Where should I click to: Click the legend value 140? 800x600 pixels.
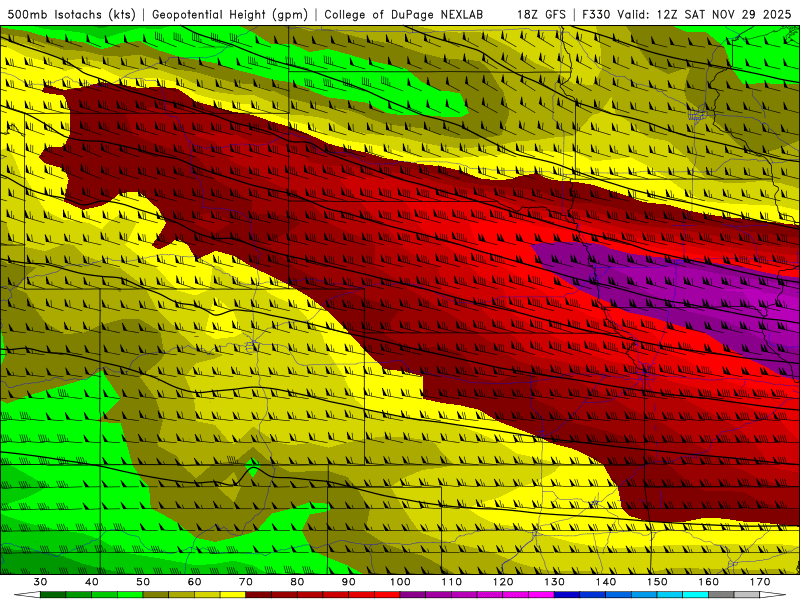point(606,582)
